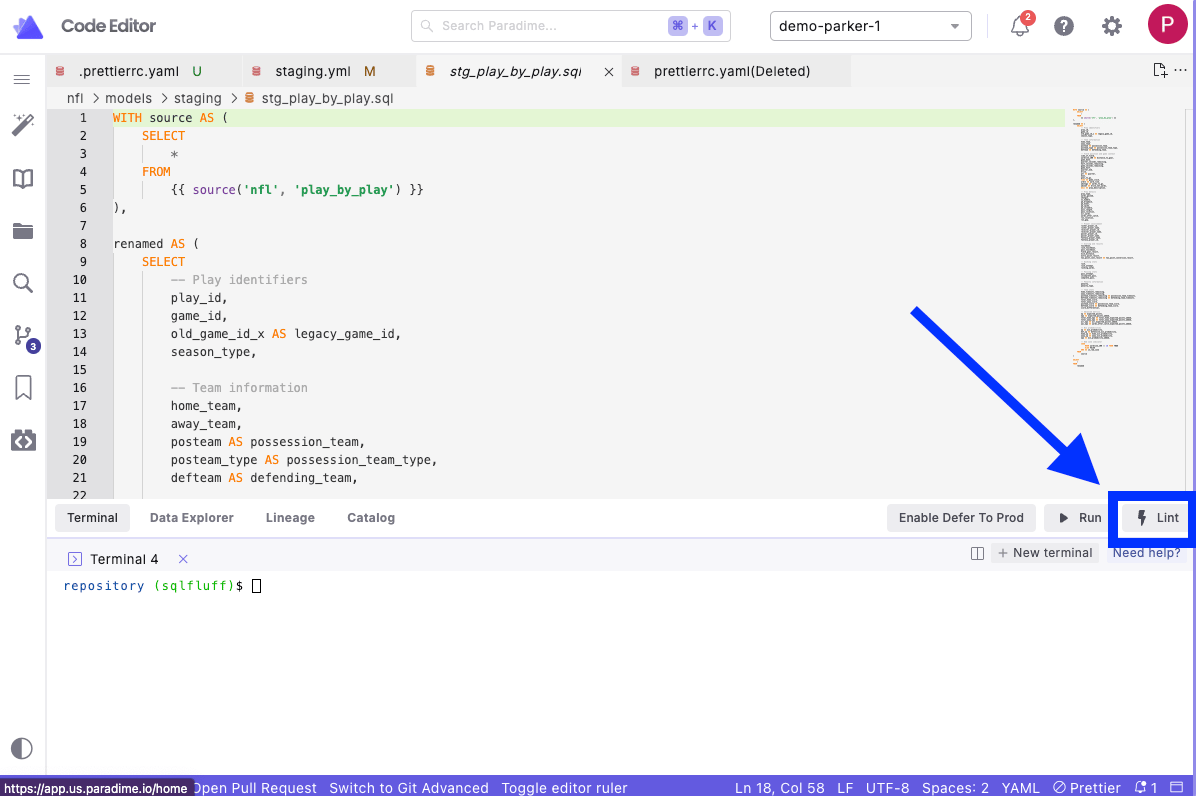This screenshot has height=796, width=1196.
Task: Toggle the dark/light theme icon
Action: point(22,748)
